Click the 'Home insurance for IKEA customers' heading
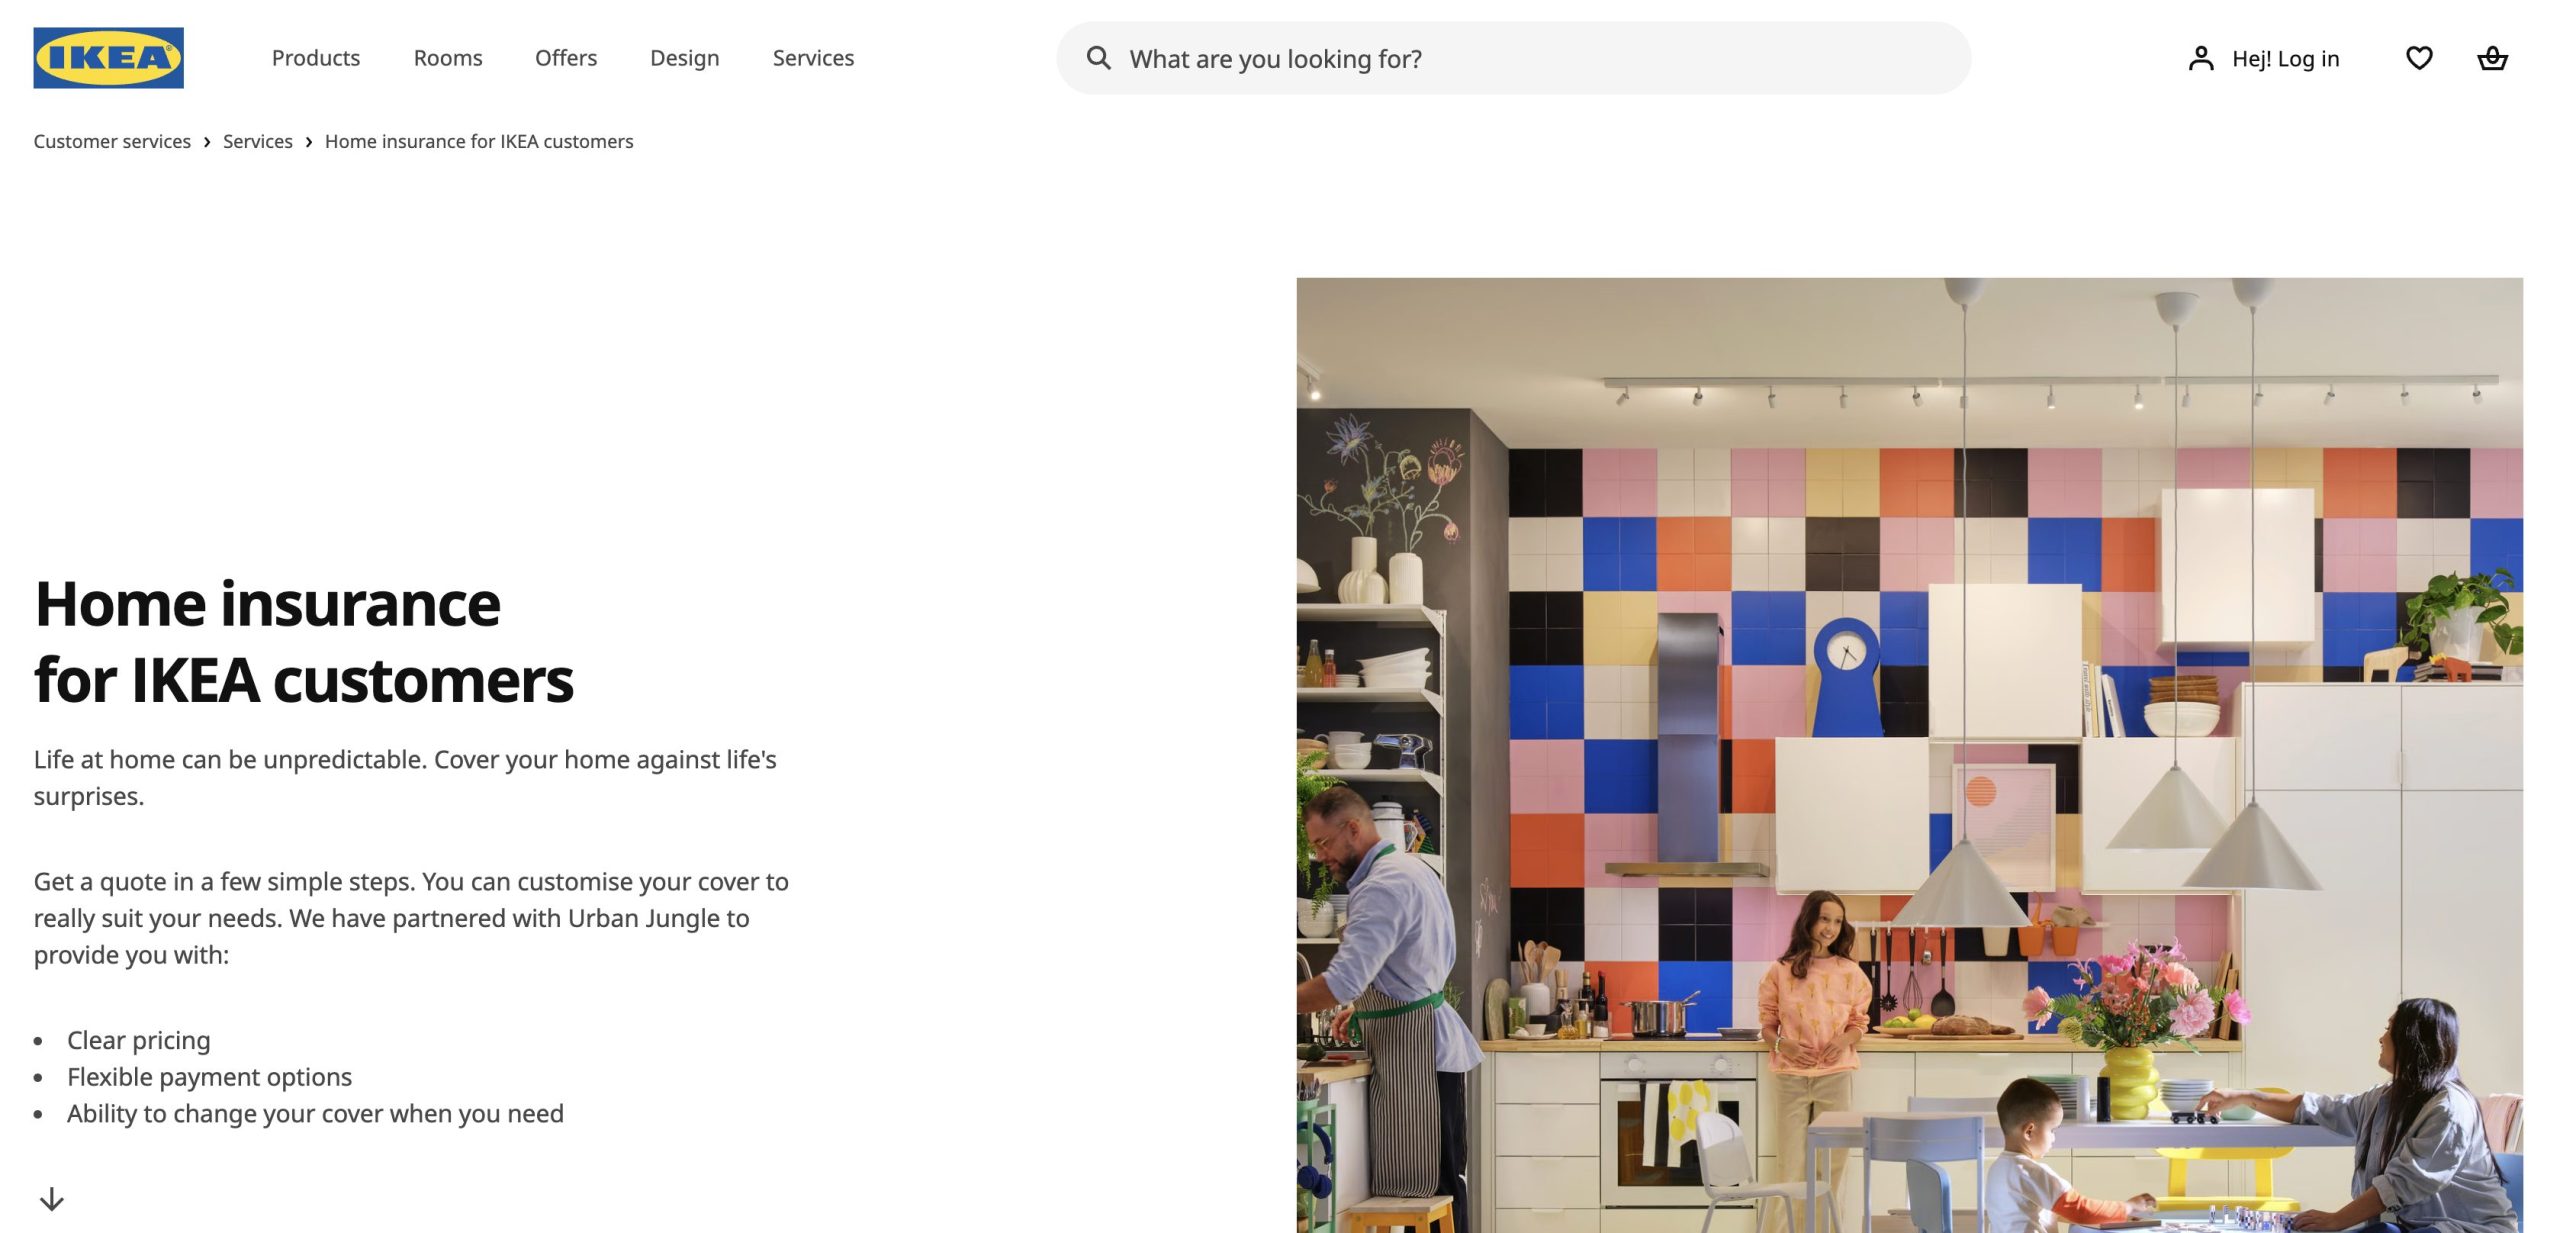This screenshot has width=2560, height=1233. 304,642
